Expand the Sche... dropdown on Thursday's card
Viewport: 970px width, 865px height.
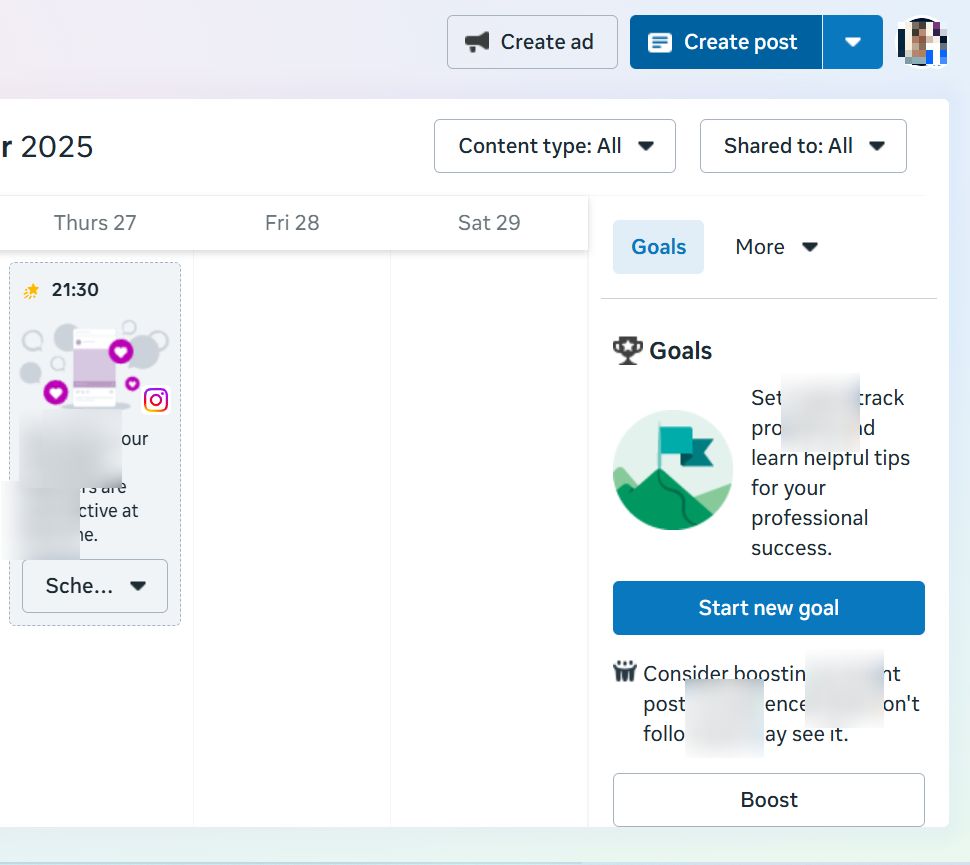(x=95, y=586)
